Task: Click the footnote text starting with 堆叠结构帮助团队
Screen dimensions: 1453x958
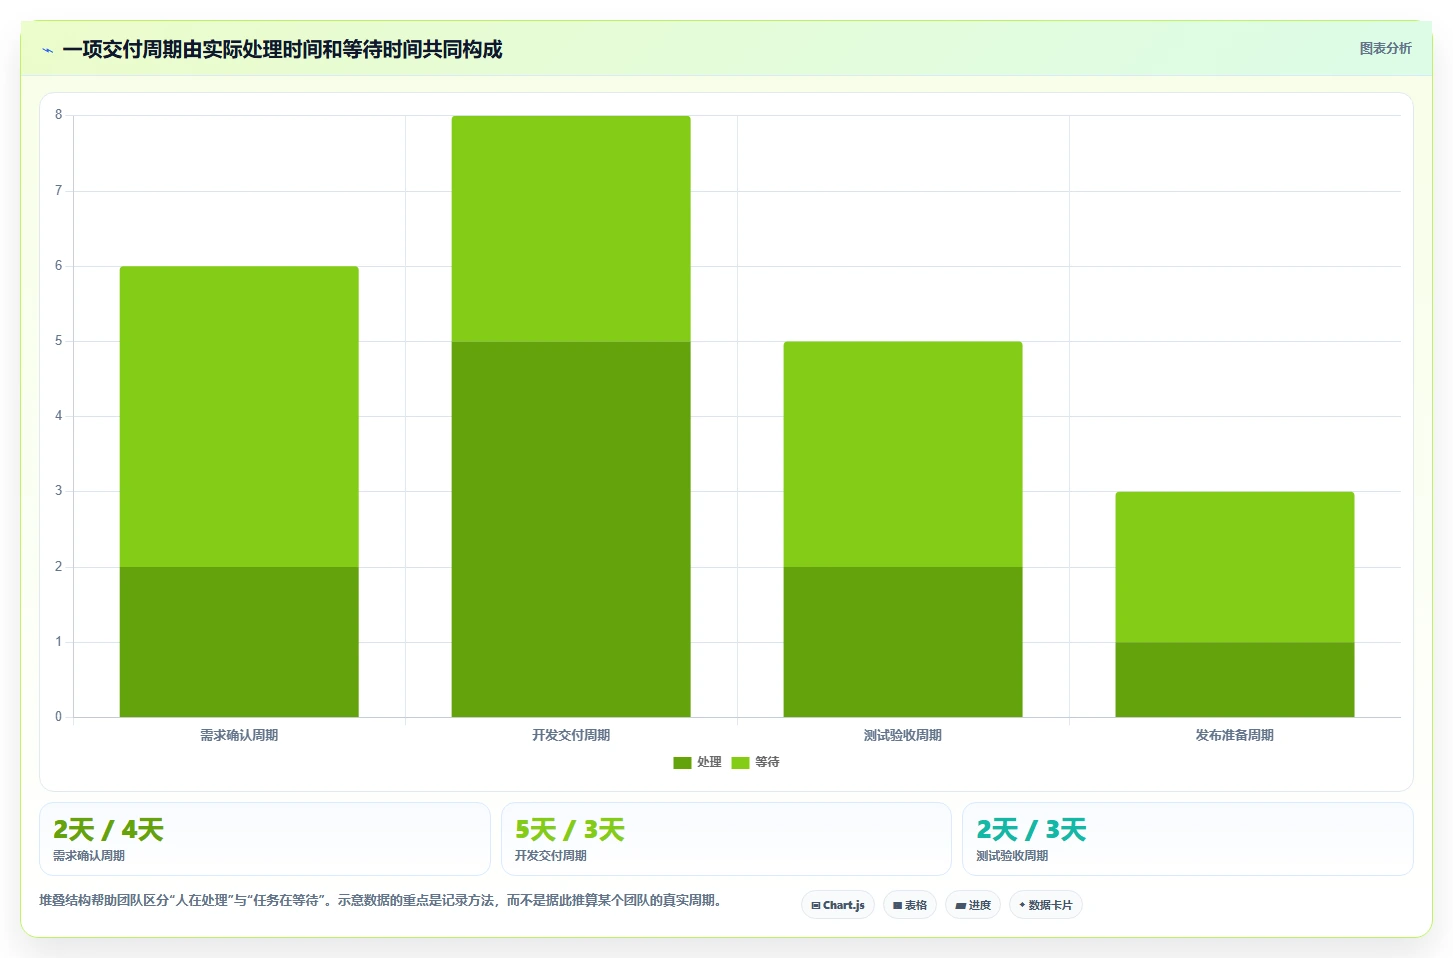Action: click(380, 900)
